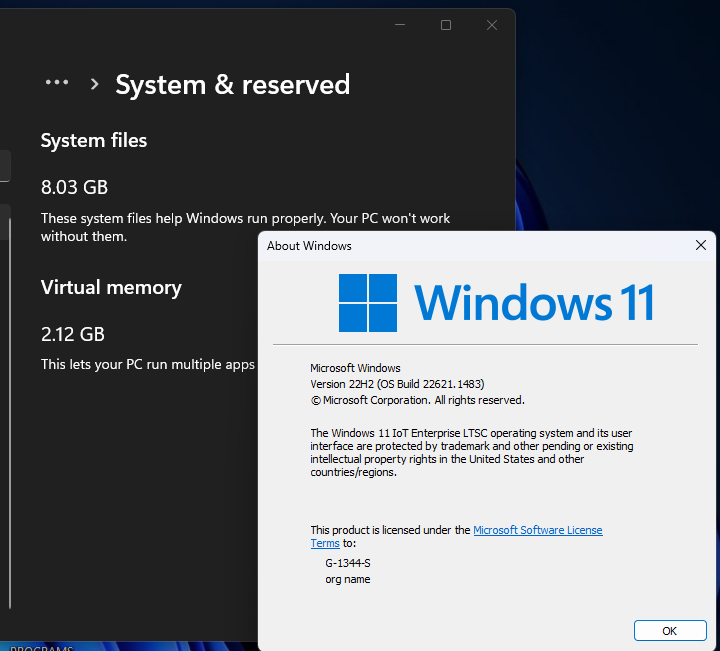The image size is (720, 651).
Task: Close the Settings window
Action: [x=492, y=25]
